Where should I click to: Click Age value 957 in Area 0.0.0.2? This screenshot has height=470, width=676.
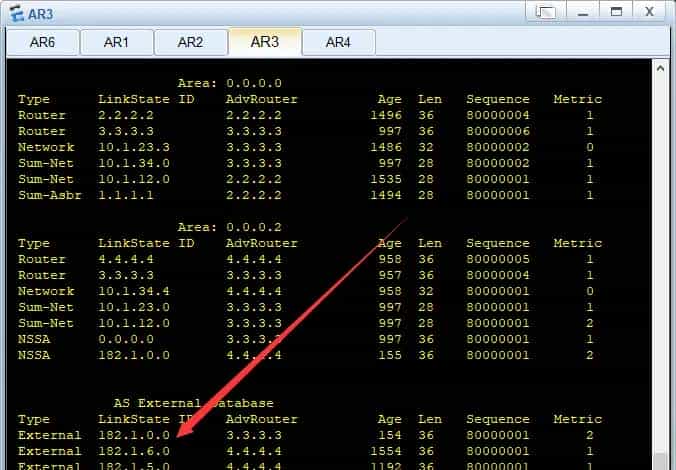pos(390,275)
